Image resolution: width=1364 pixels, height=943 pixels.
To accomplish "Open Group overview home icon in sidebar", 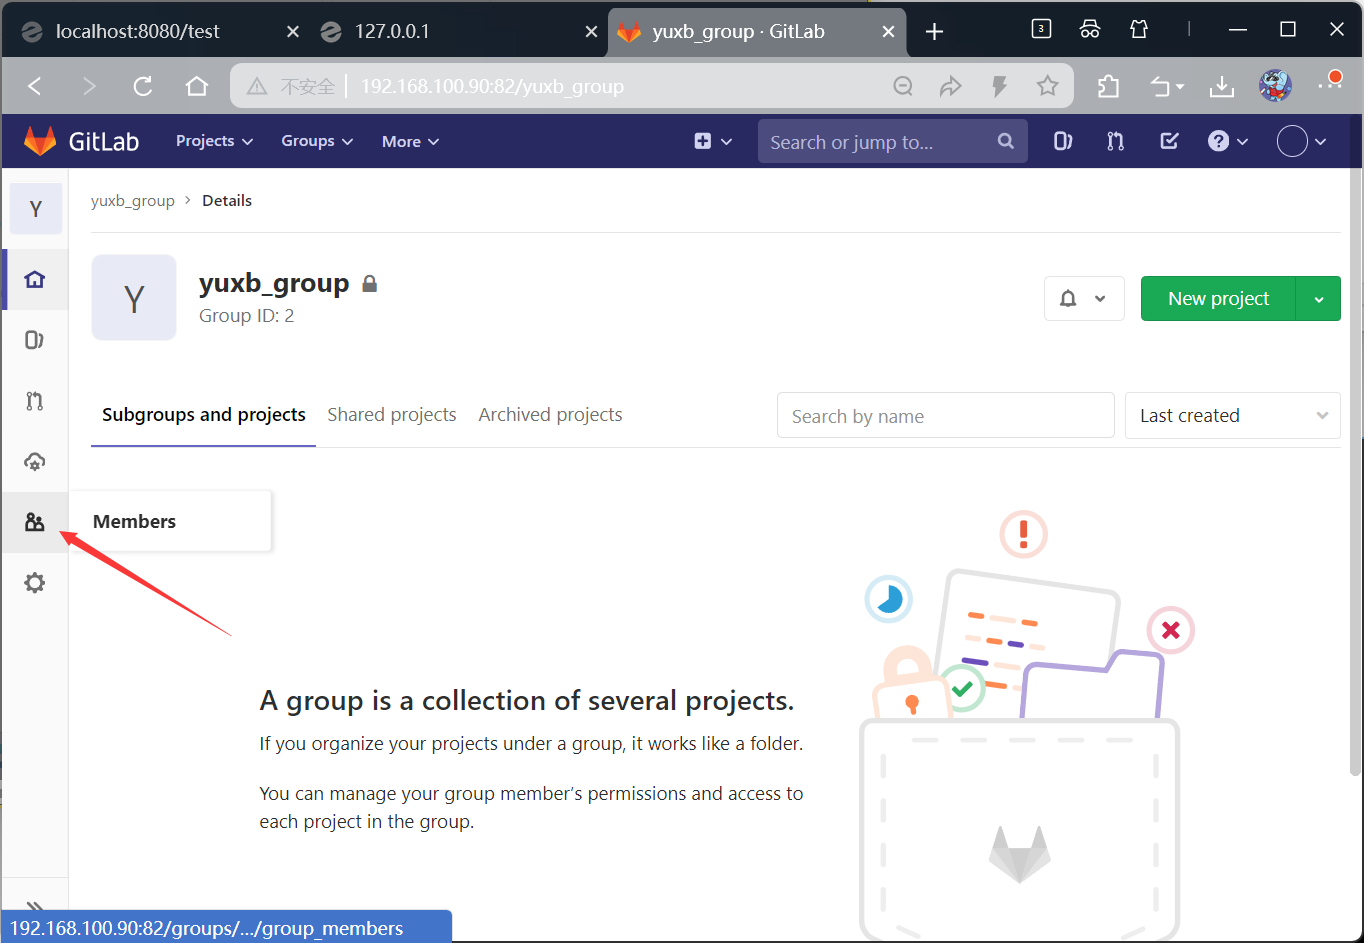I will [35, 279].
